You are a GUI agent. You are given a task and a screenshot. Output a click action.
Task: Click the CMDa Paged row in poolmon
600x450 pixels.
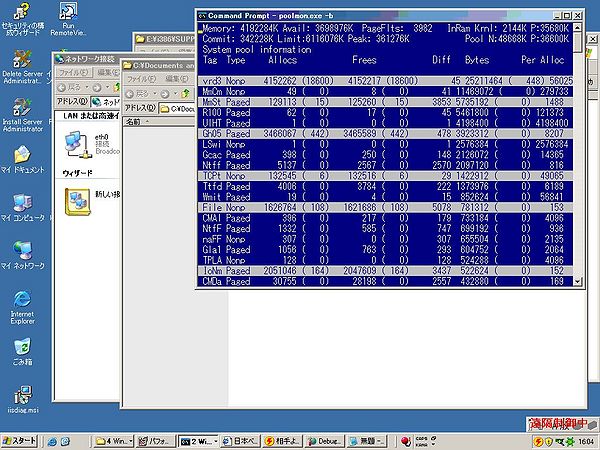[385, 281]
